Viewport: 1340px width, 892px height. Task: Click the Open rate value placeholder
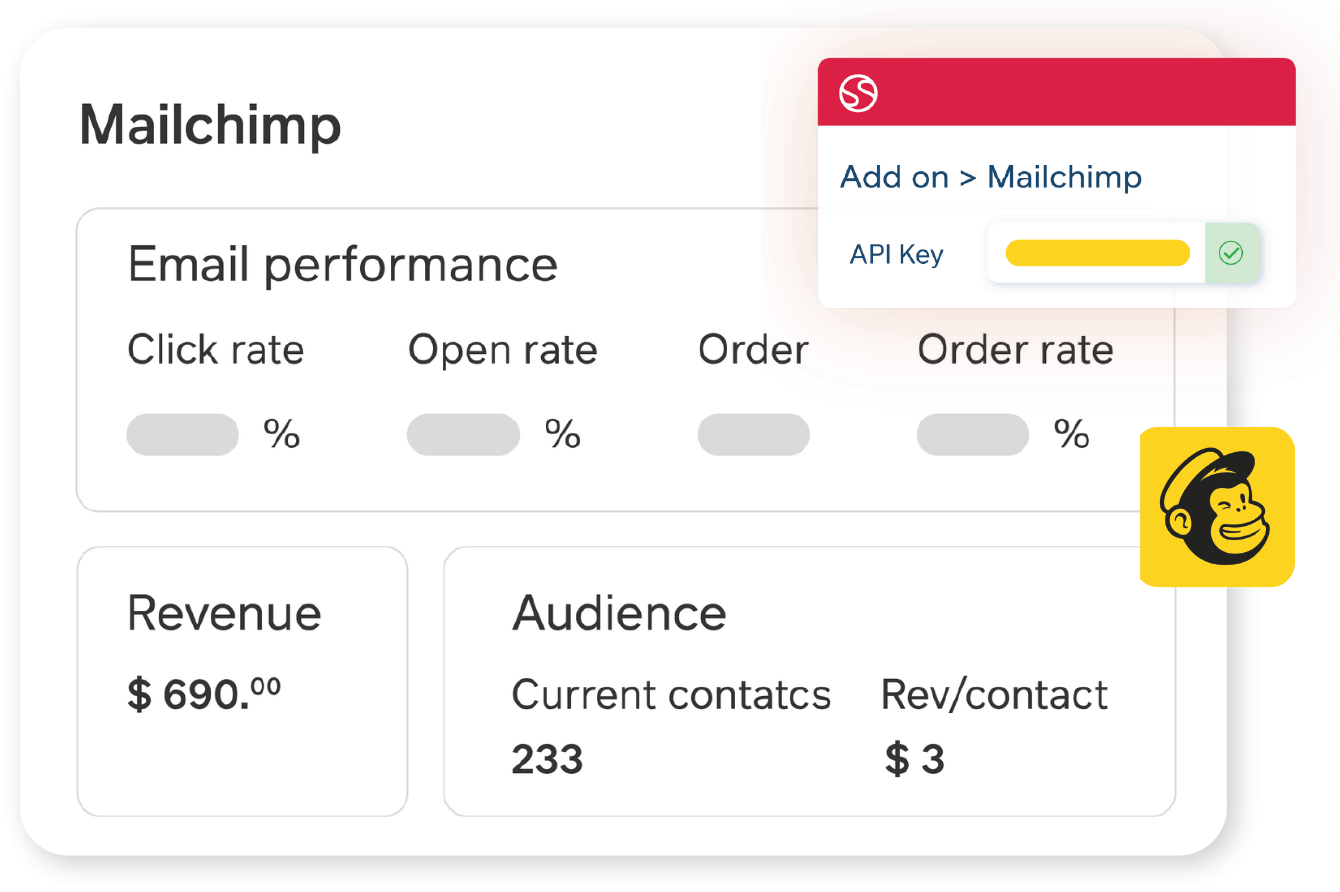463,435
